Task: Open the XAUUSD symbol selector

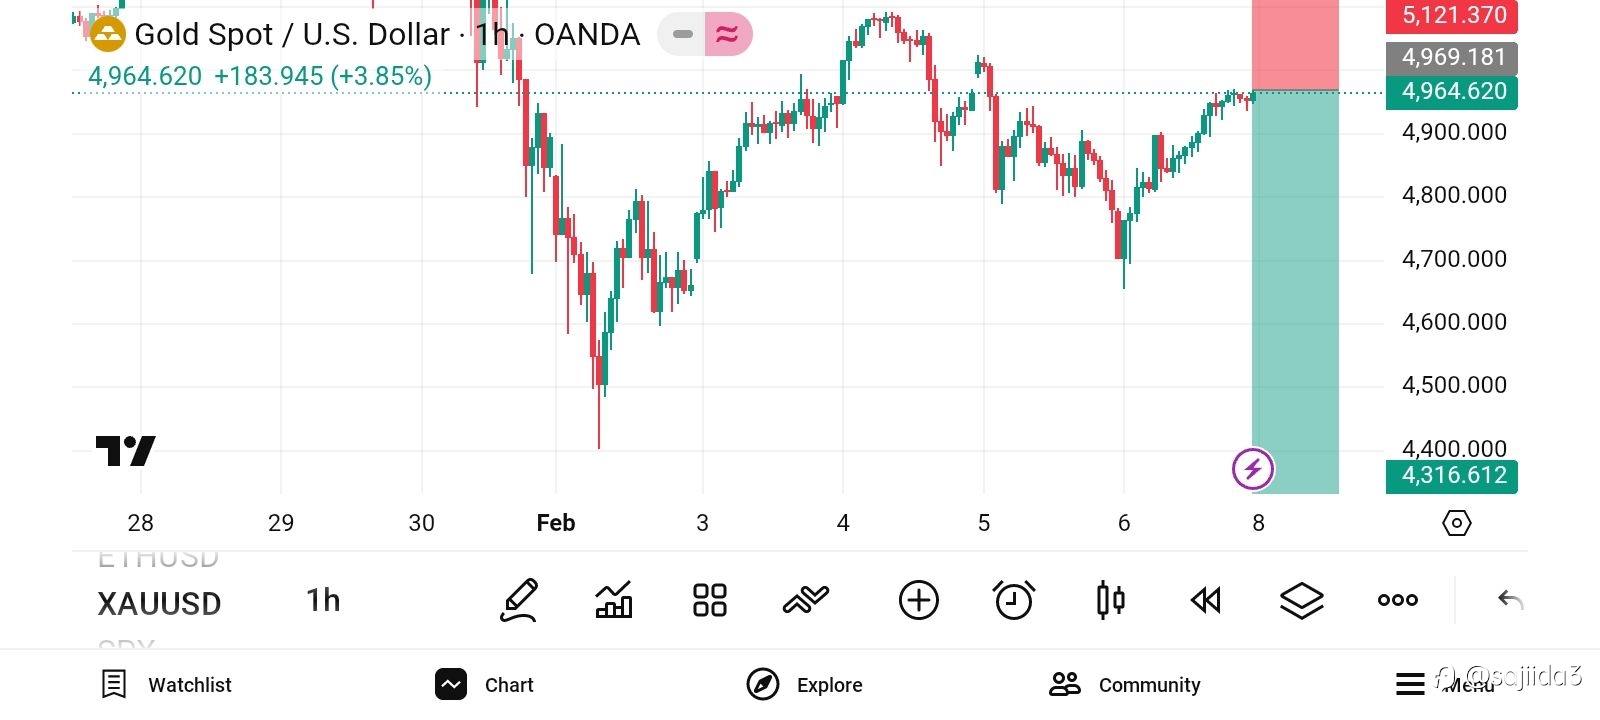Action: pyautogui.click(x=159, y=603)
